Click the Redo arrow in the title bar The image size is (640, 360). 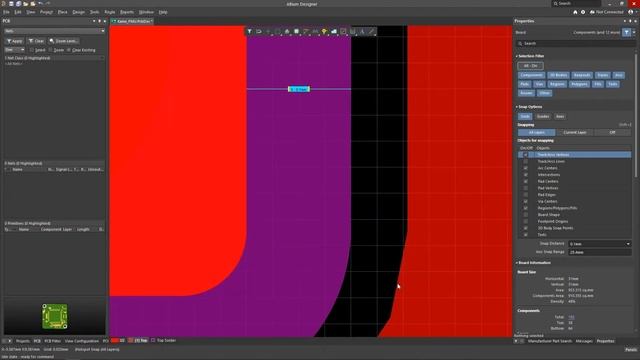point(48,4)
